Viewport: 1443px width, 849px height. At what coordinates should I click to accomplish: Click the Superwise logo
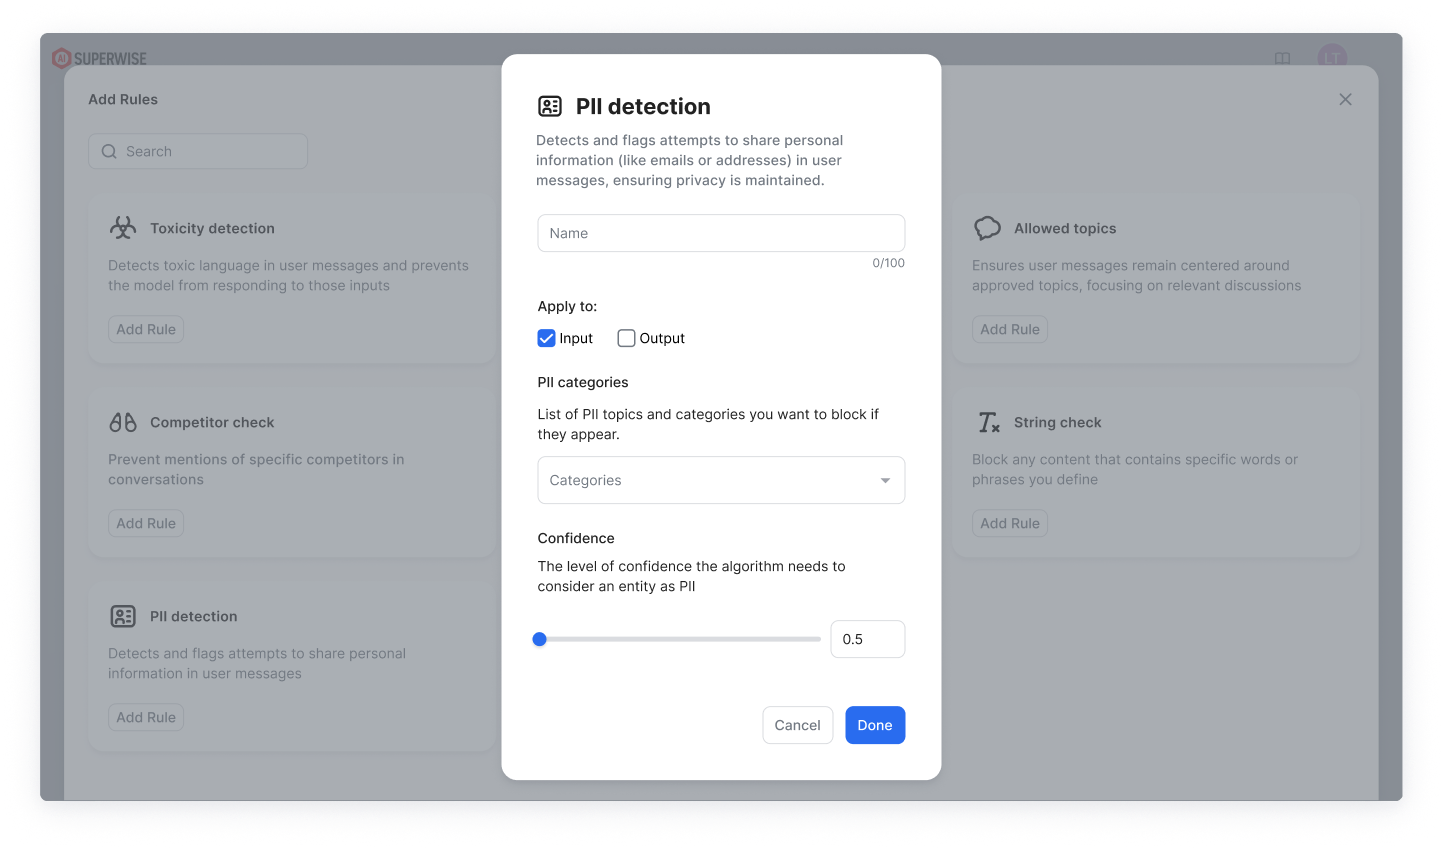(99, 59)
